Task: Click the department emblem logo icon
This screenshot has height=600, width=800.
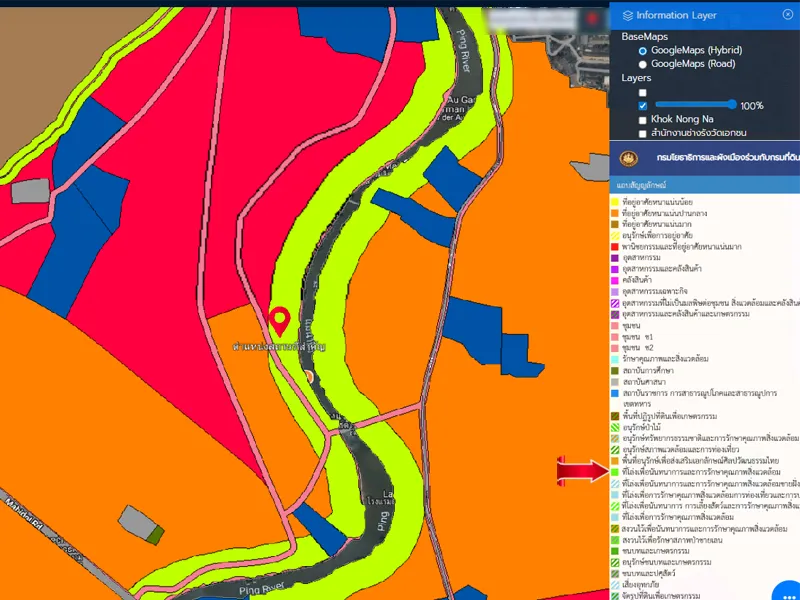Action: 629,158
